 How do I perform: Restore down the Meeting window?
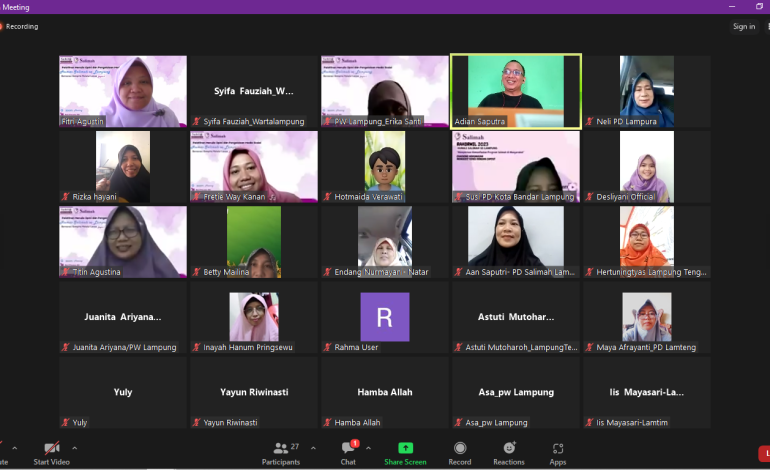coord(759,7)
